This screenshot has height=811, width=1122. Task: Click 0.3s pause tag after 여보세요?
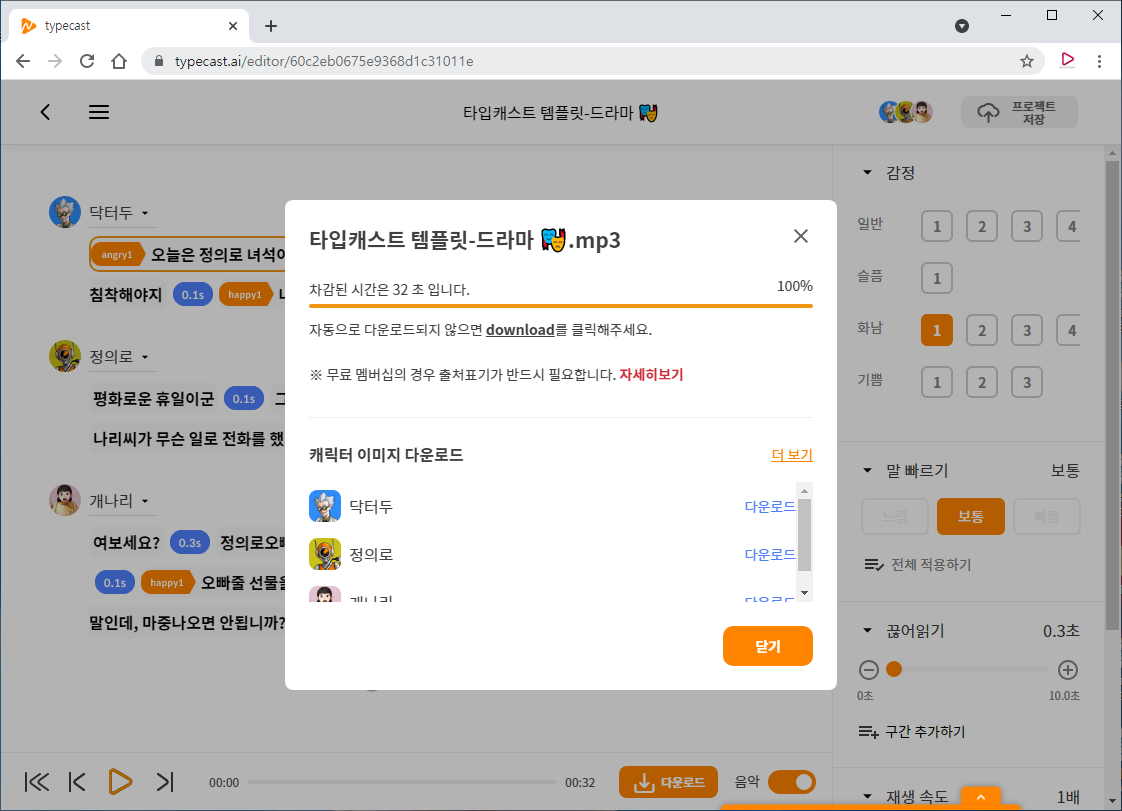point(190,543)
